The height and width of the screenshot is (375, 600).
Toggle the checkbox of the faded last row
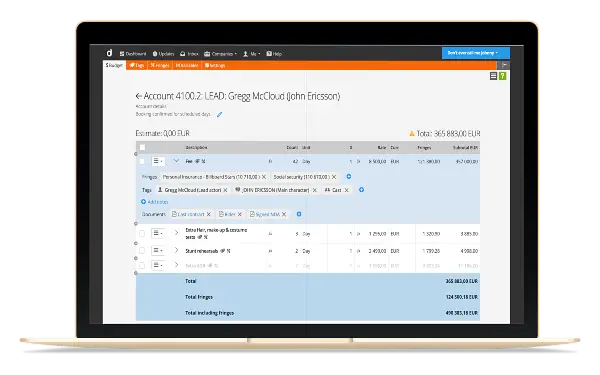pyautogui.click(x=142, y=265)
